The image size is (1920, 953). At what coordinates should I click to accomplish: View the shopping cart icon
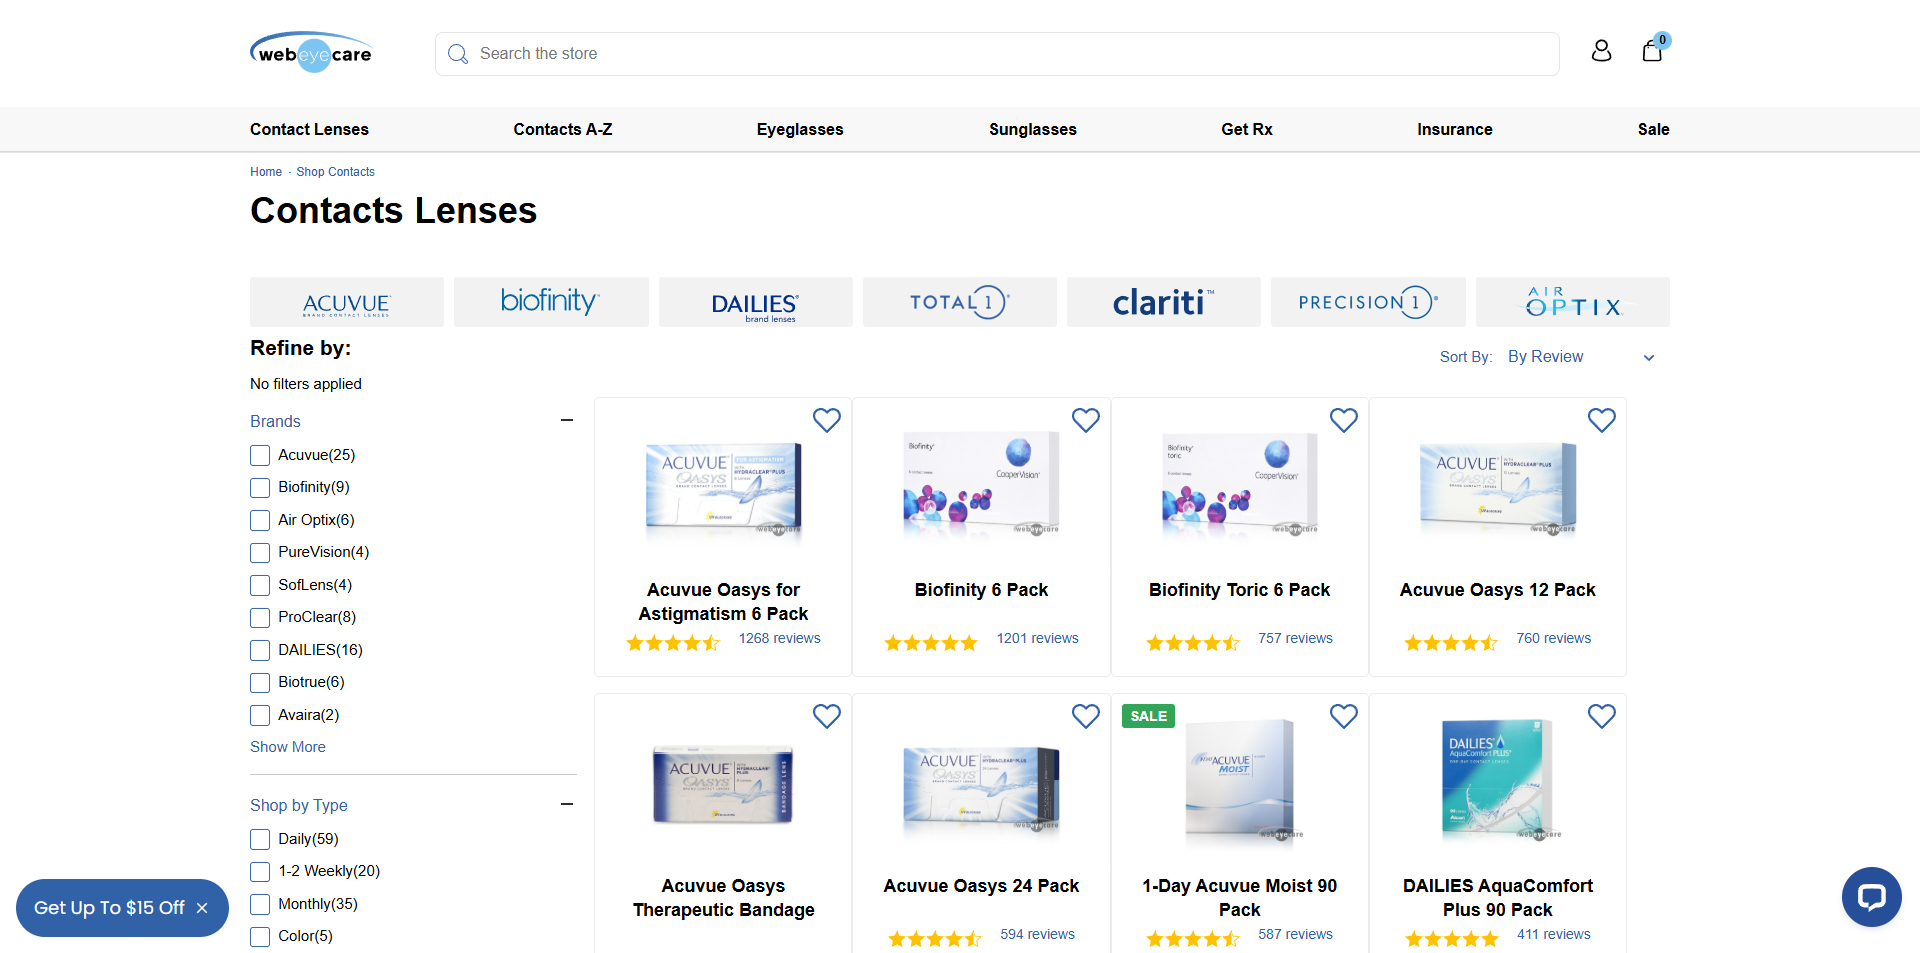coord(1652,51)
